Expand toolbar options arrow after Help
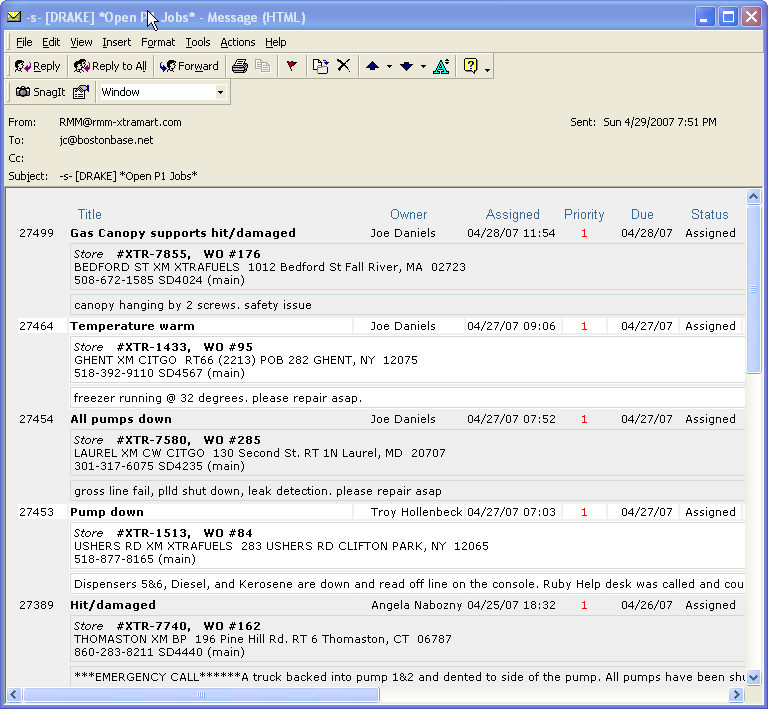The width and height of the screenshot is (768, 709). 487,71
